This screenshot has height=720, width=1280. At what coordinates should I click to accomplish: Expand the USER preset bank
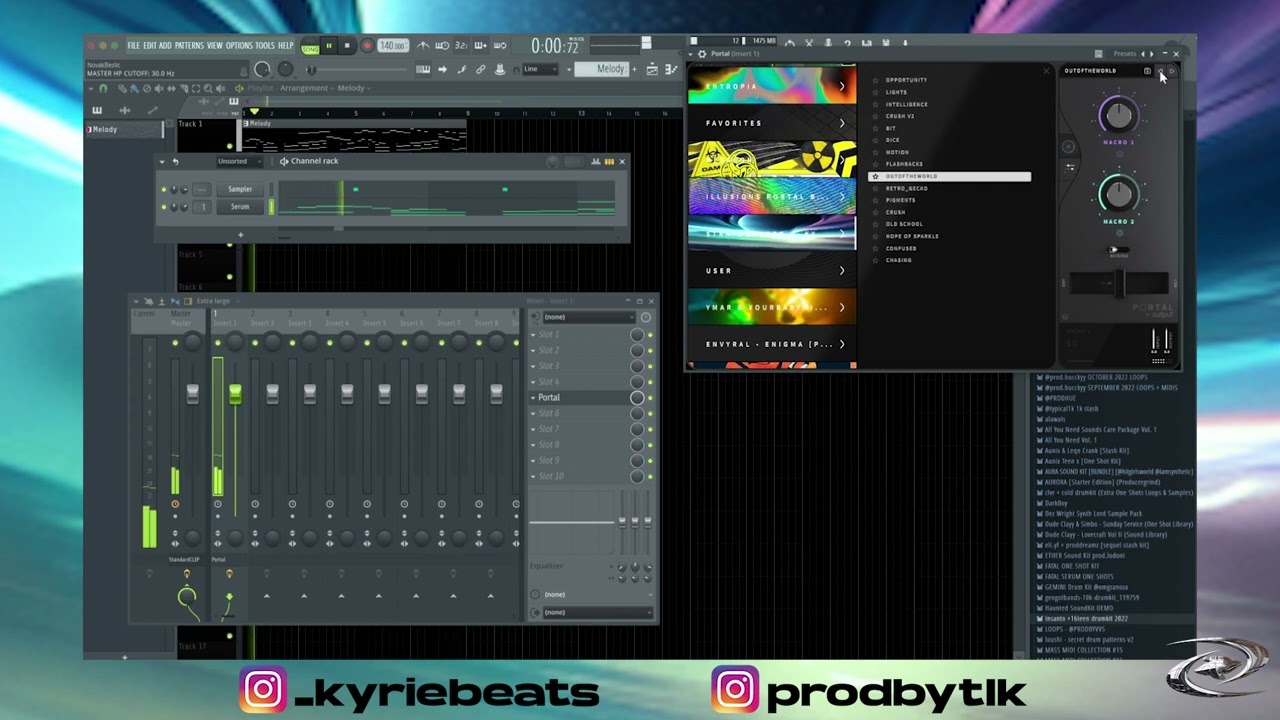coord(771,270)
